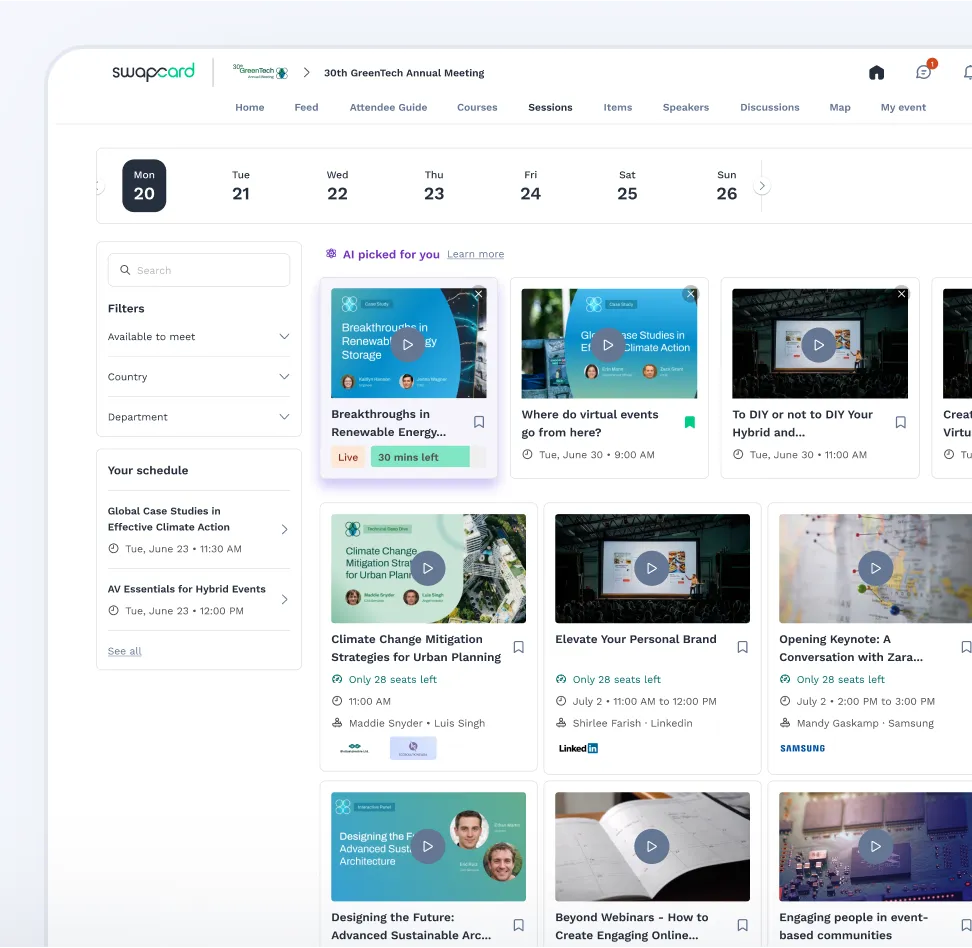Click the AI picked for you sparkle icon
Viewport: 972px width, 948px height.
[x=331, y=254]
